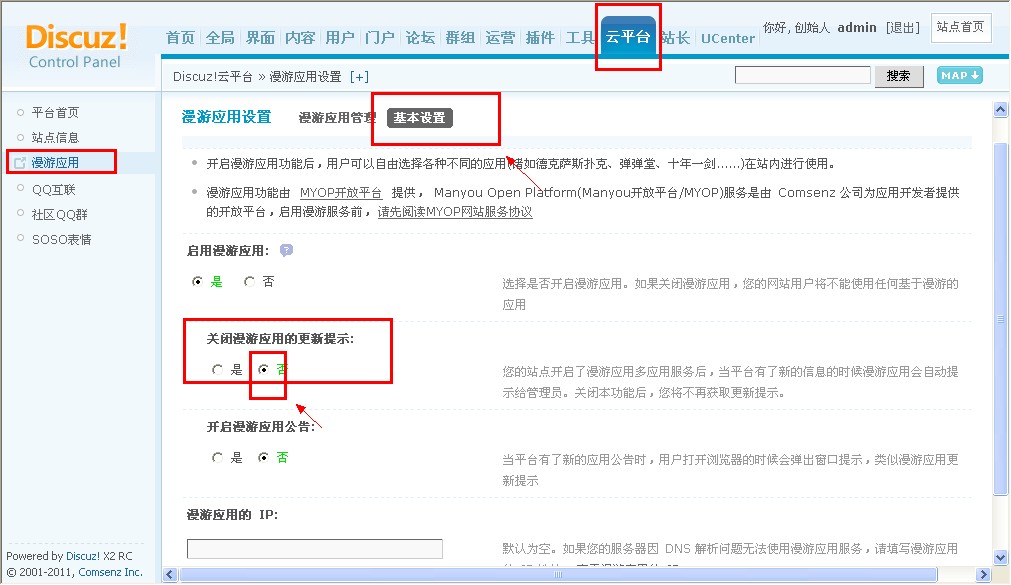Click the 搜索 button
Viewport: 1011px width, 585px height.
tap(898, 76)
